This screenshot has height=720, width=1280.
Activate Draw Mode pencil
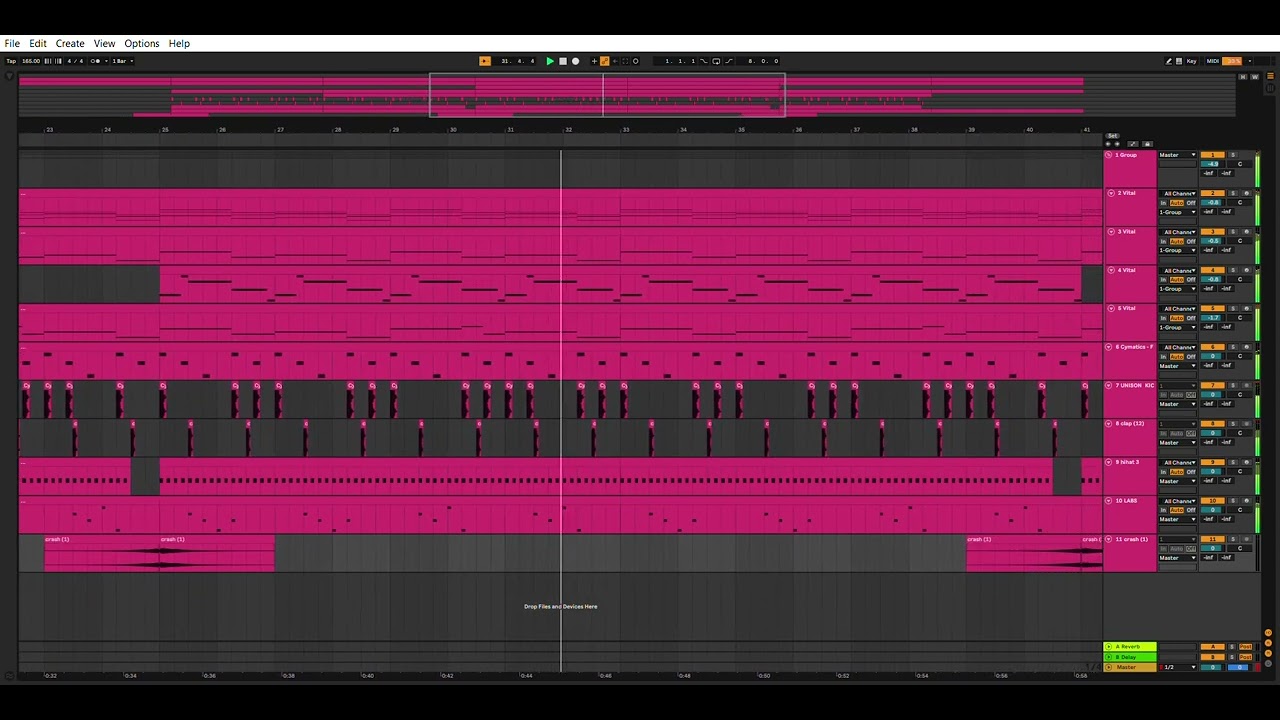[1168, 61]
